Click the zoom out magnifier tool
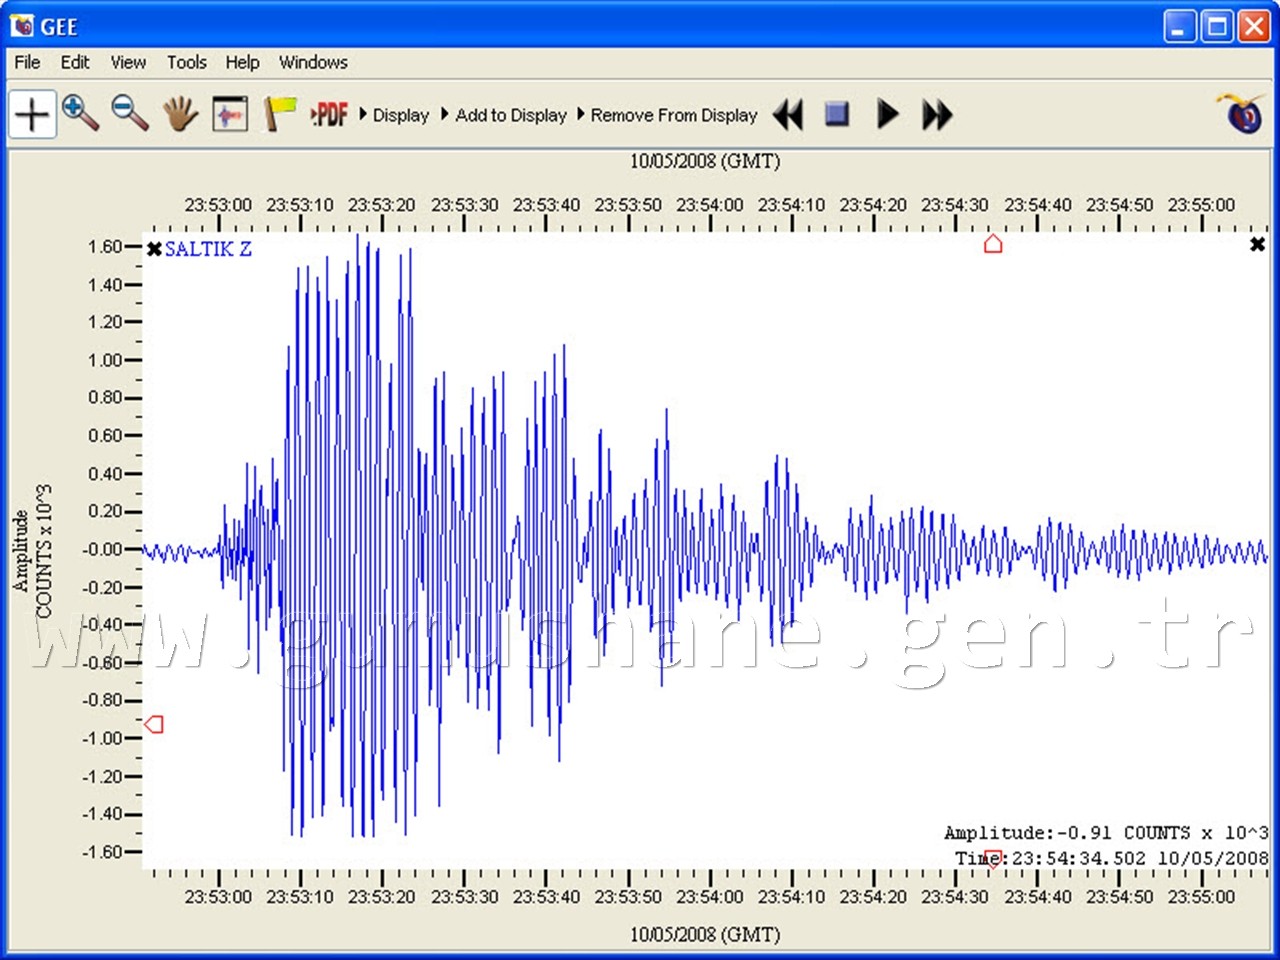The height and width of the screenshot is (960, 1280). [130, 114]
